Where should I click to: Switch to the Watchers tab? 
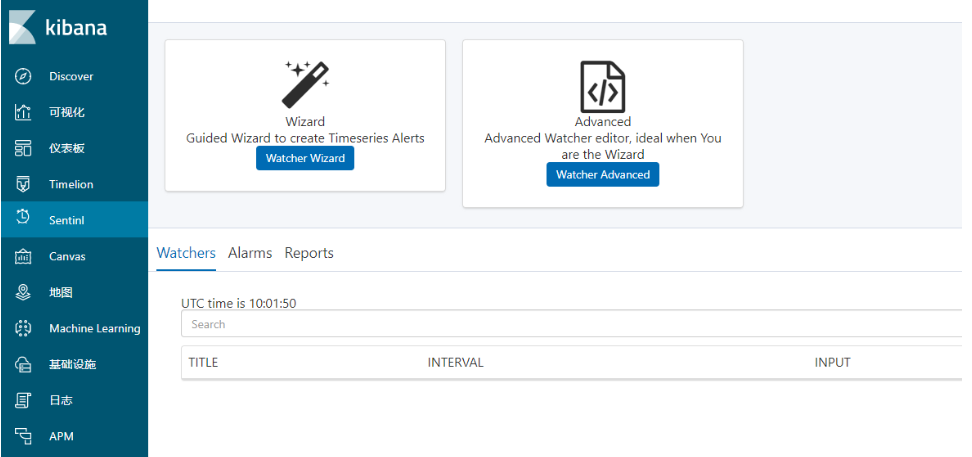coord(186,253)
